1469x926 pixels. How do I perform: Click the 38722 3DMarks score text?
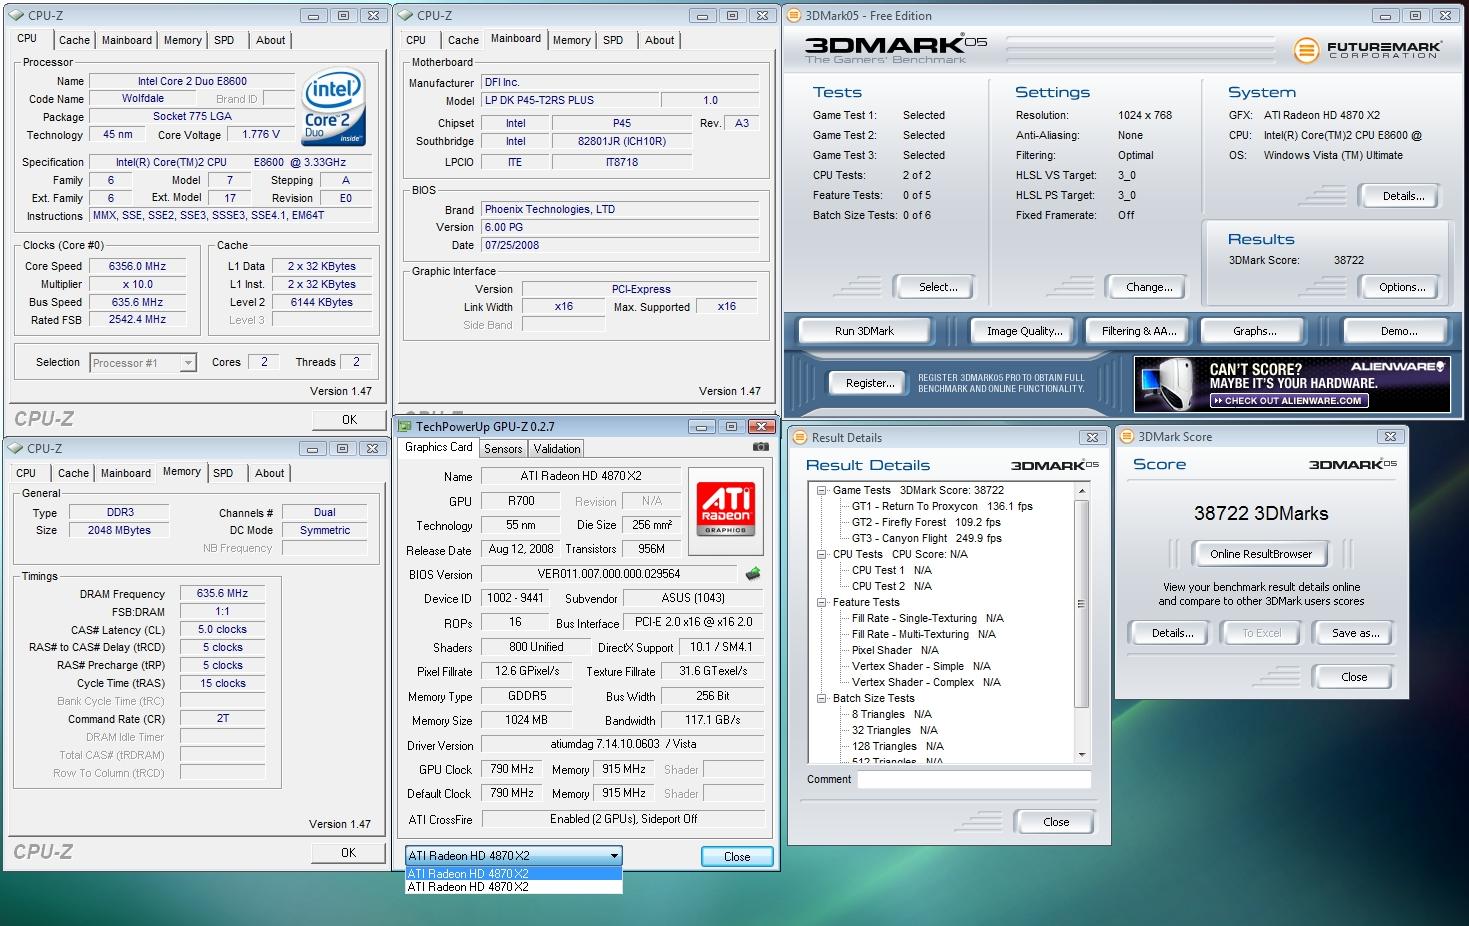1261,513
